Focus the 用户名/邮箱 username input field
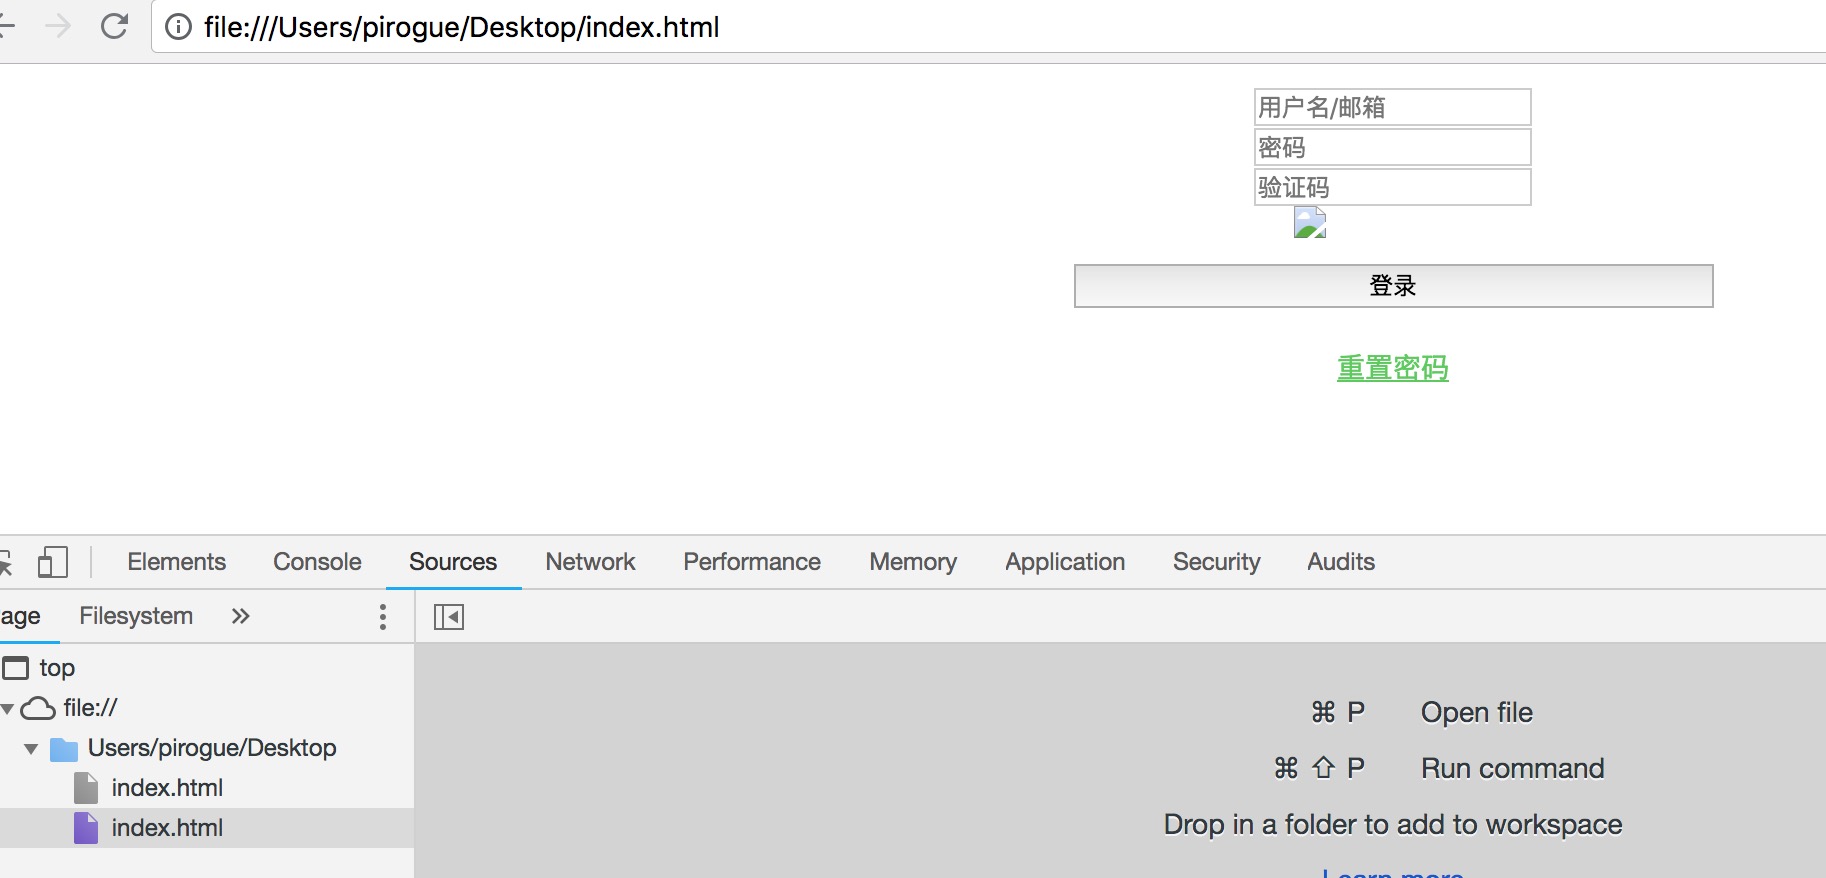This screenshot has height=878, width=1826. click(x=1392, y=107)
